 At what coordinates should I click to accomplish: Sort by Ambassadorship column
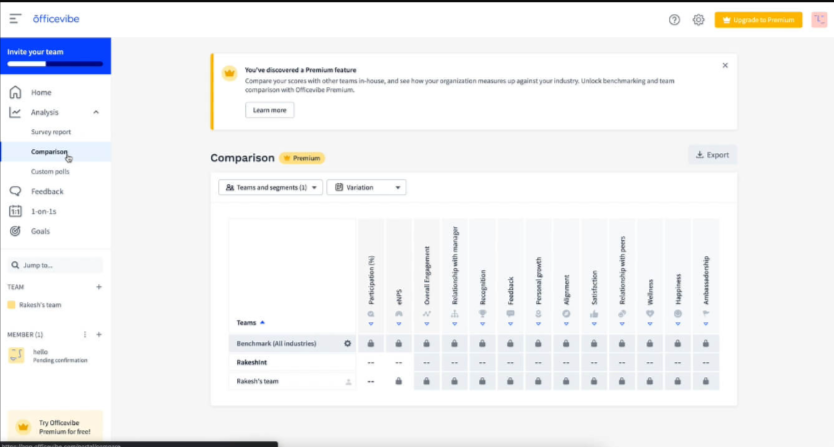[706, 324]
